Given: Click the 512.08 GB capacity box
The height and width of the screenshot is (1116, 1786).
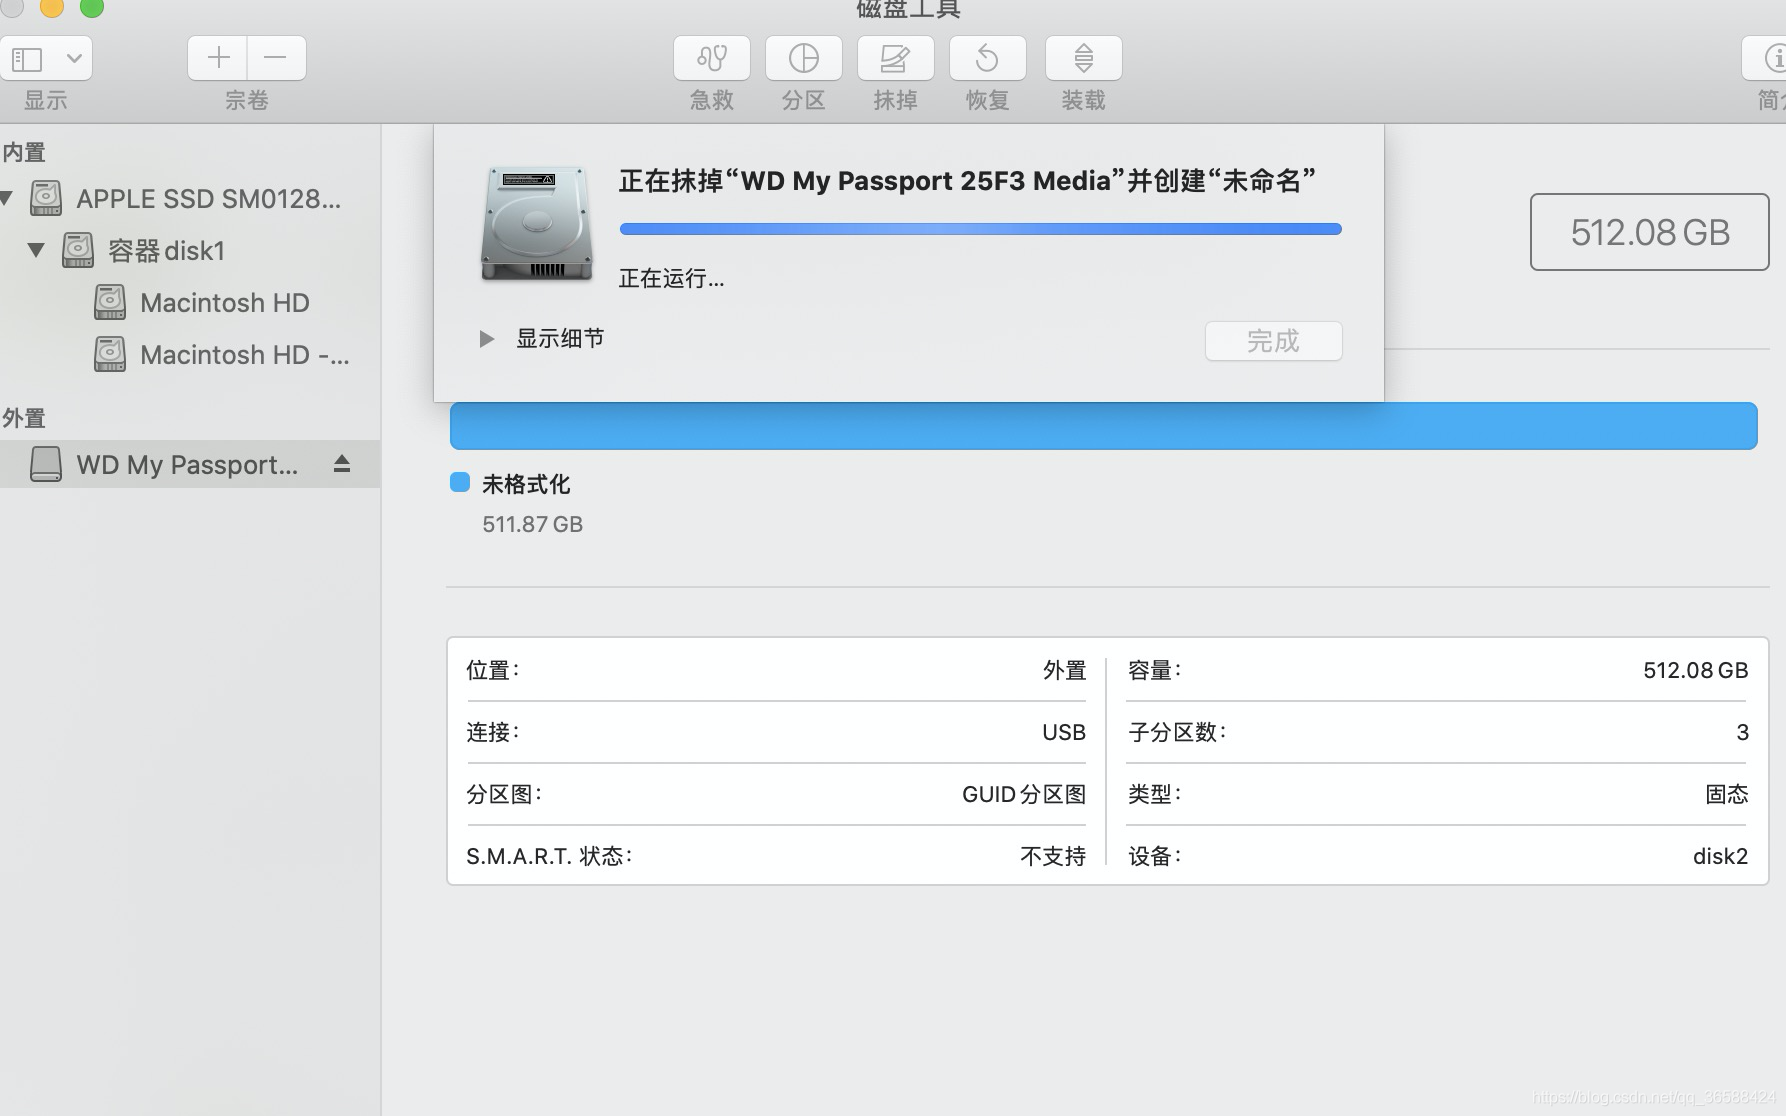Looking at the screenshot, I should click(x=1649, y=232).
